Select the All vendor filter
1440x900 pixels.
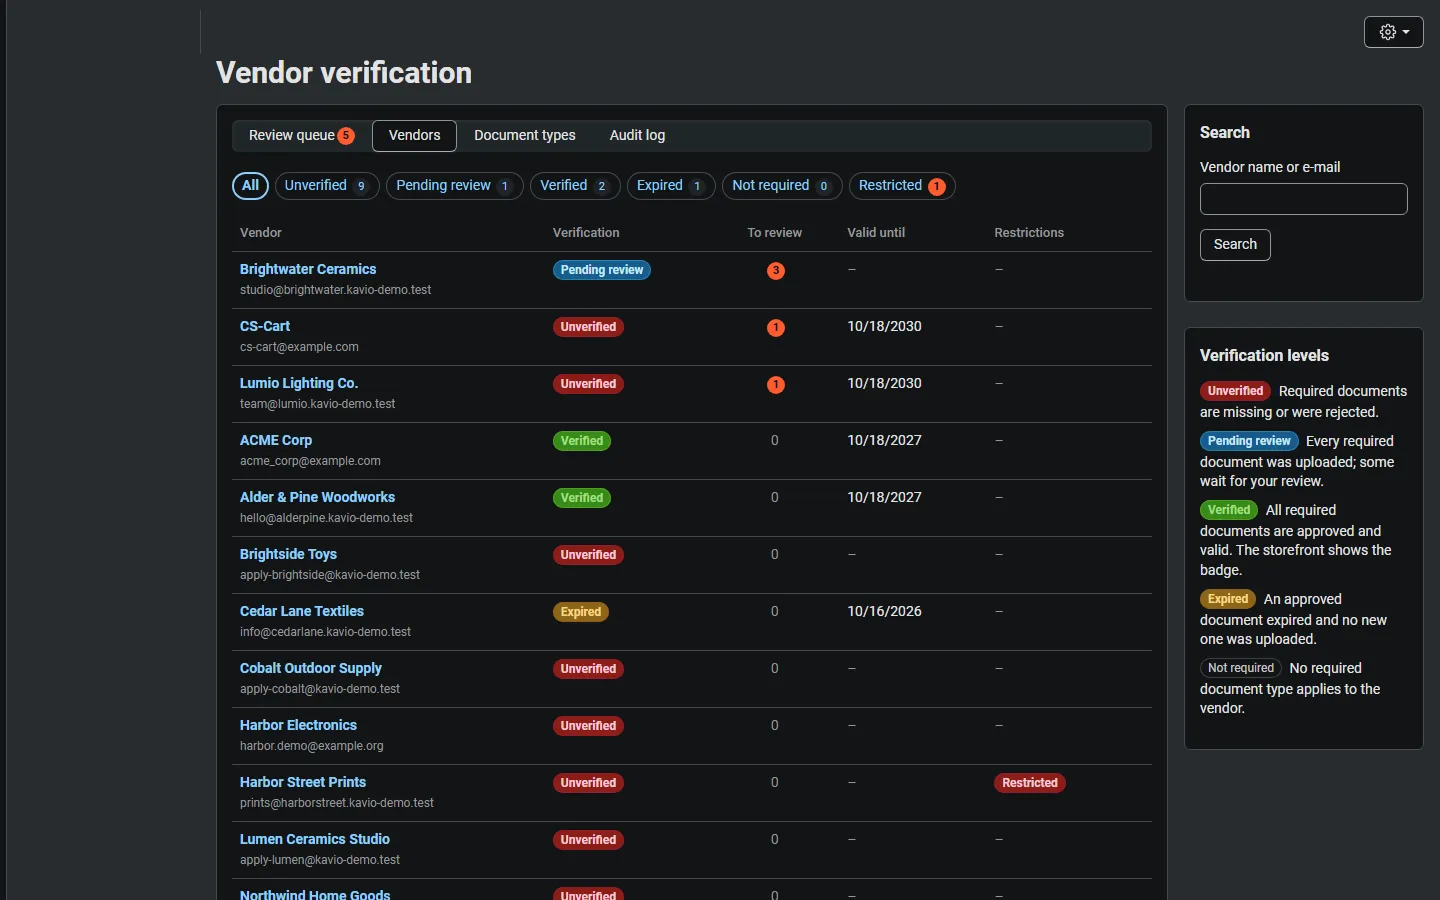(x=250, y=186)
